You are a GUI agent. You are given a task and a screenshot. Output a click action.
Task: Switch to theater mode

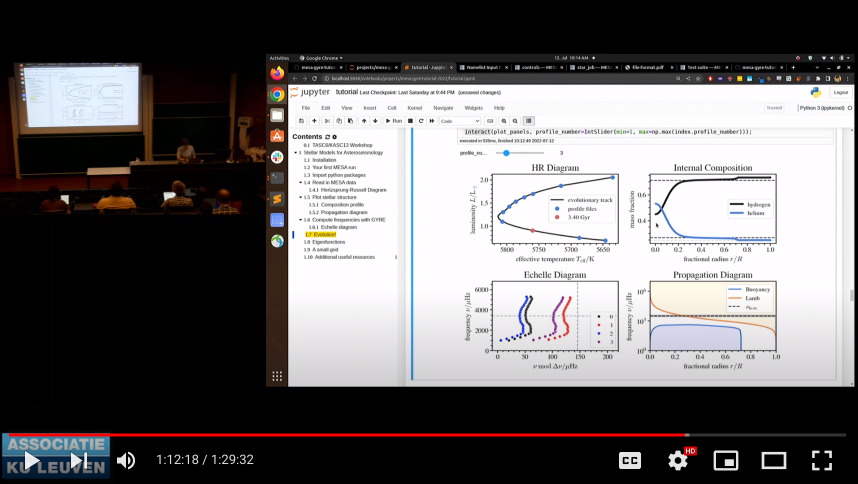[x=774, y=460]
